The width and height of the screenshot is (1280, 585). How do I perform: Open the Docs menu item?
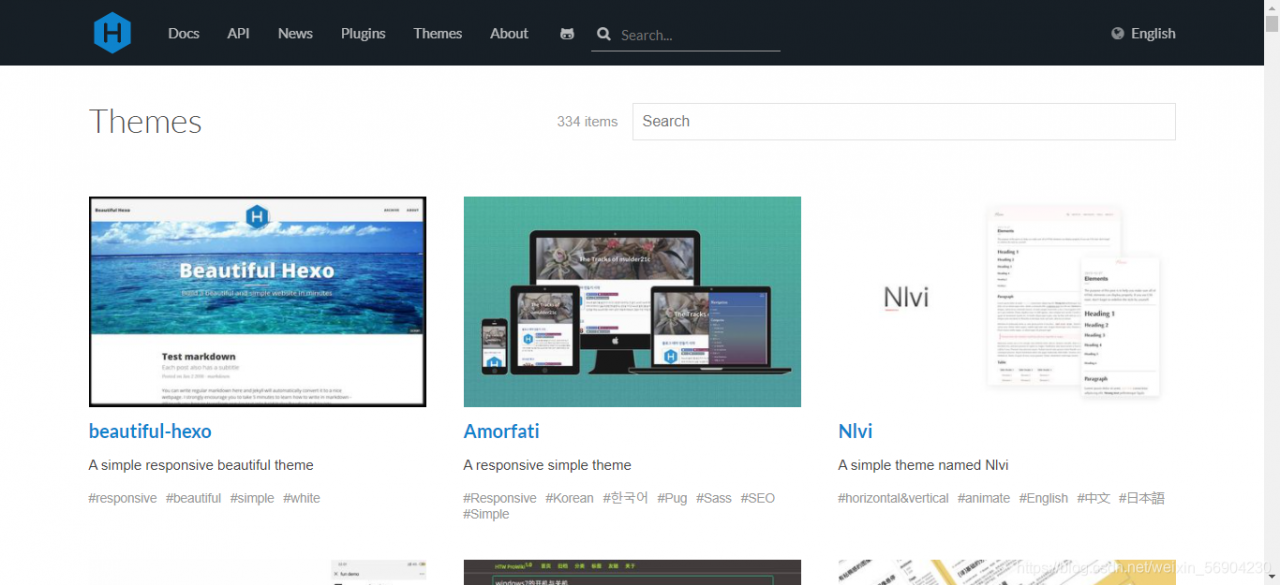coord(184,33)
